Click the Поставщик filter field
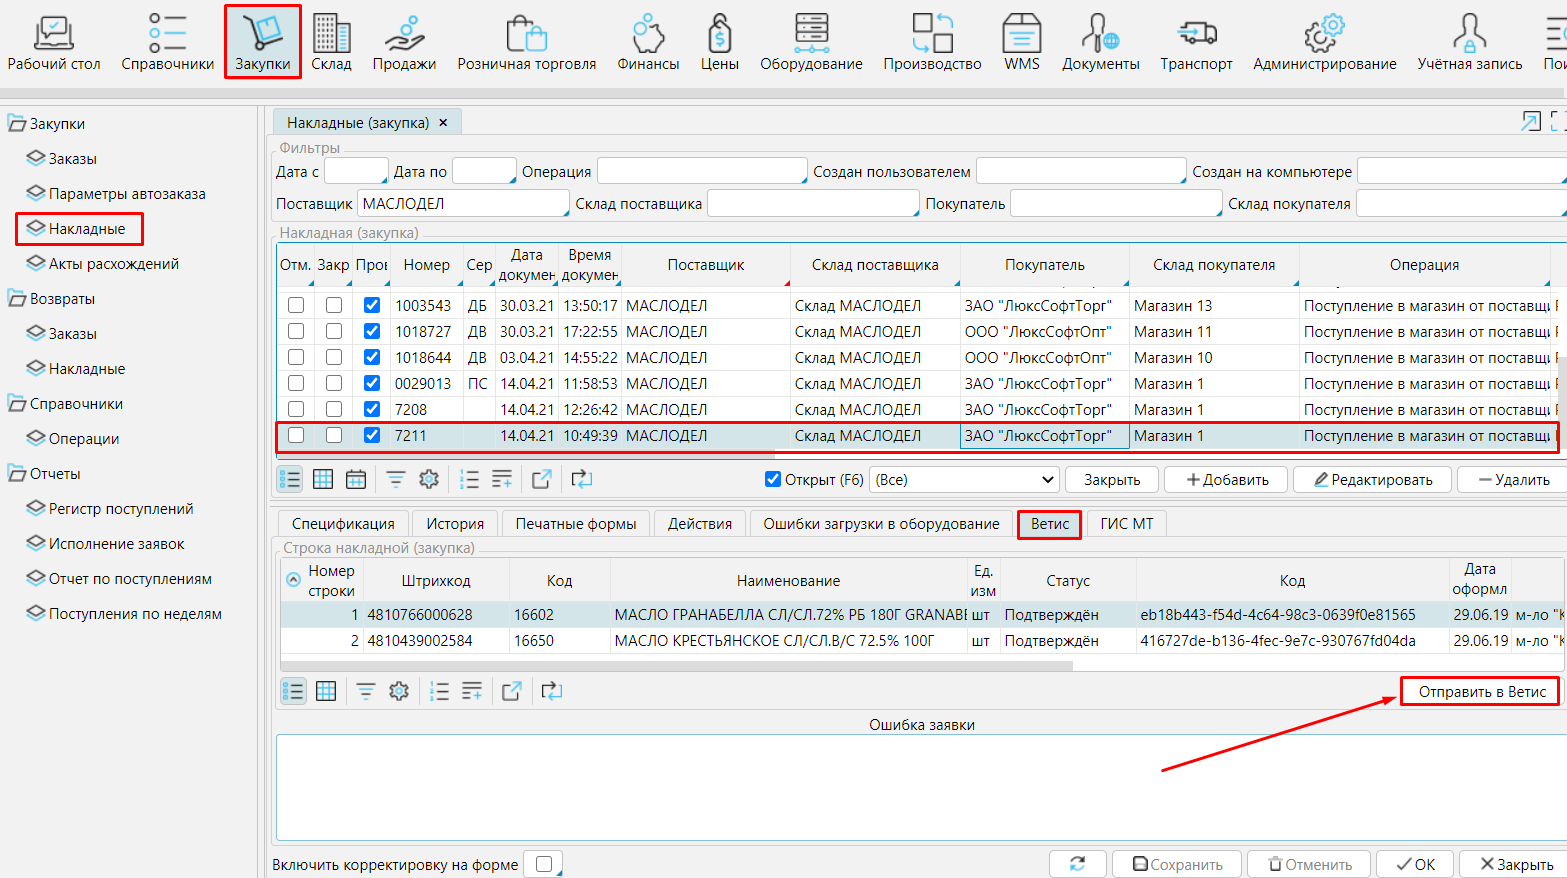This screenshot has height=878, width=1567. tap(463, 204)
